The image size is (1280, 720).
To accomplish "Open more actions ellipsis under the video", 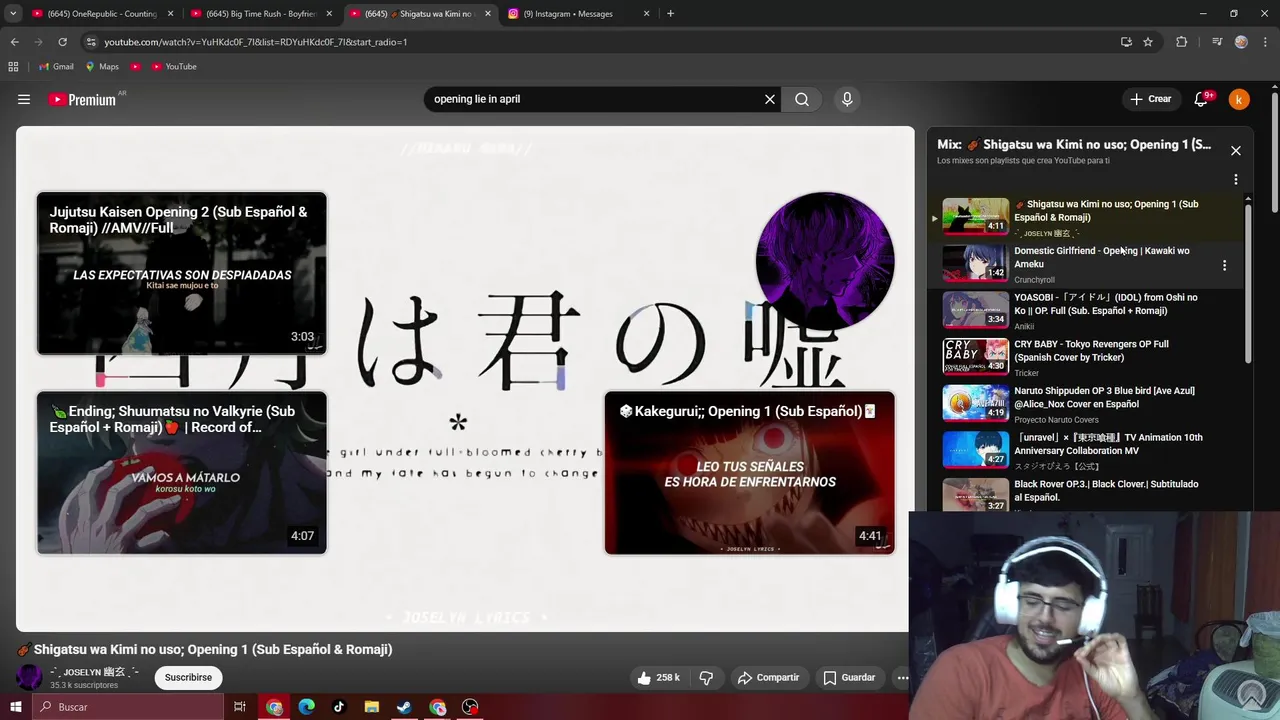I will (902, 678).
